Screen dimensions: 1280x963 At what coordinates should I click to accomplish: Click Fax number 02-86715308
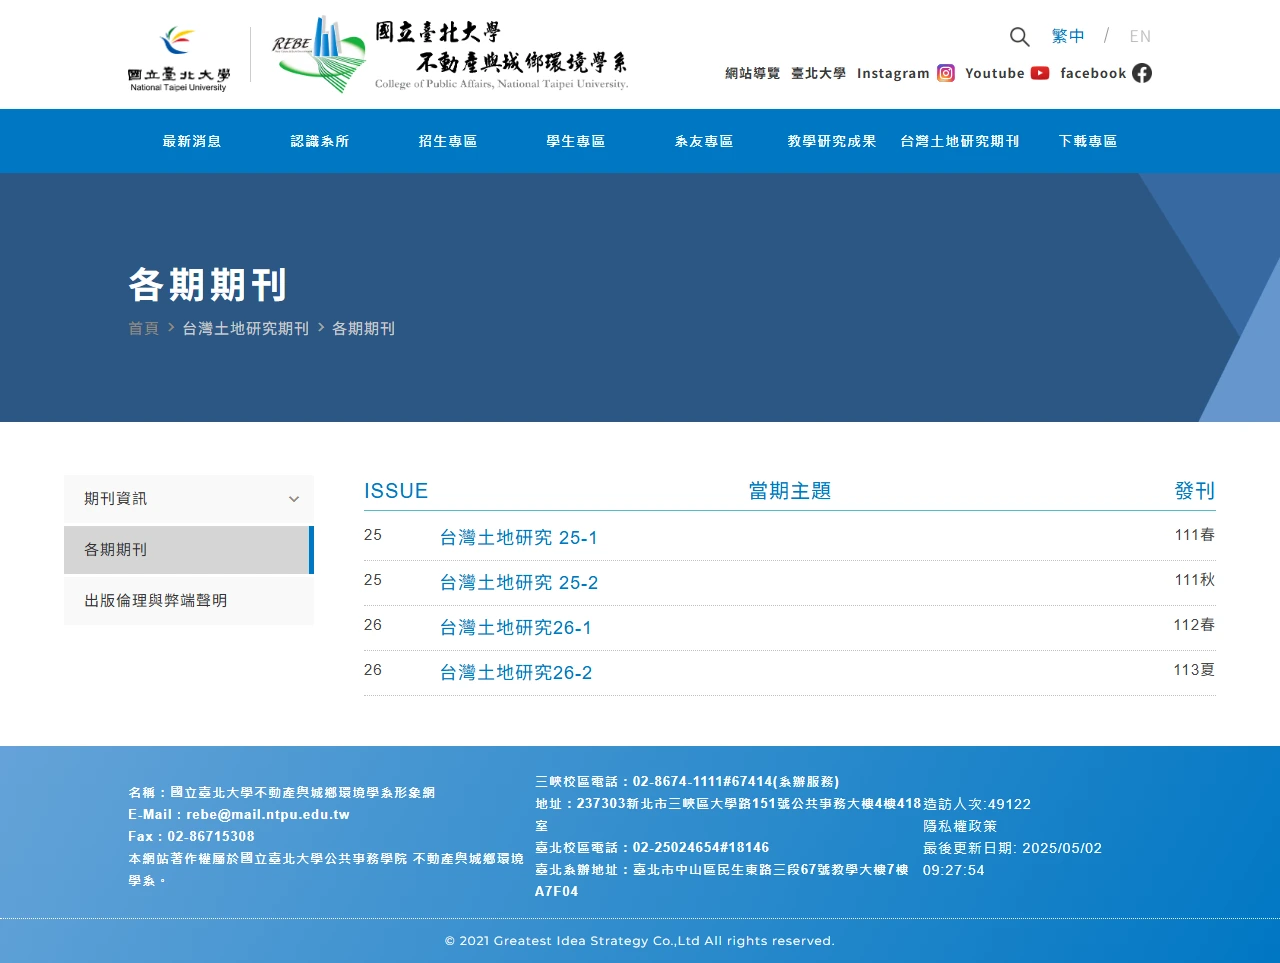point(211,836)
